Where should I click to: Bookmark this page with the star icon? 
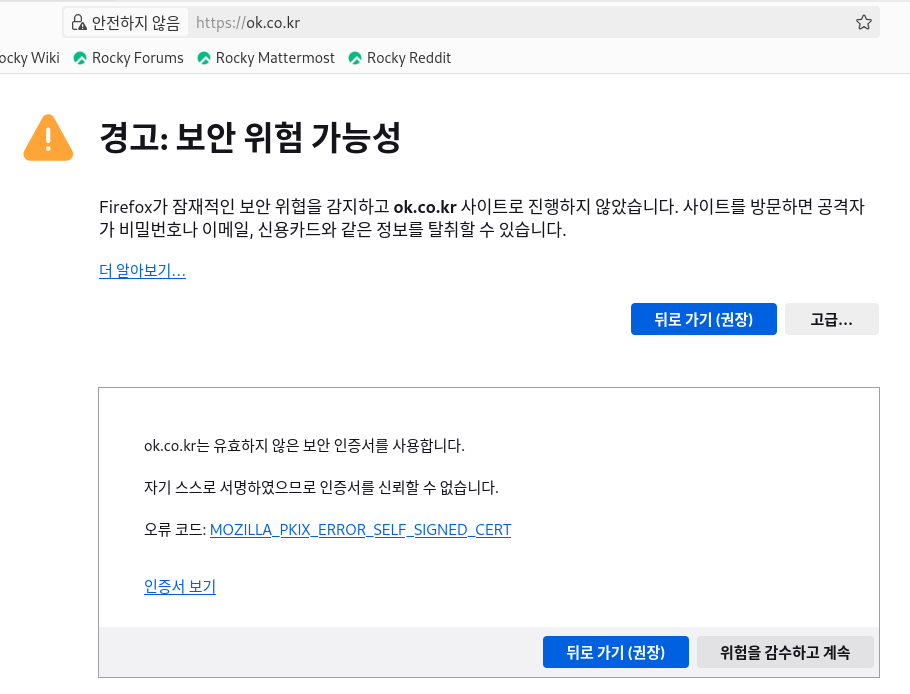pyautogui.click(x=864, y=23)
